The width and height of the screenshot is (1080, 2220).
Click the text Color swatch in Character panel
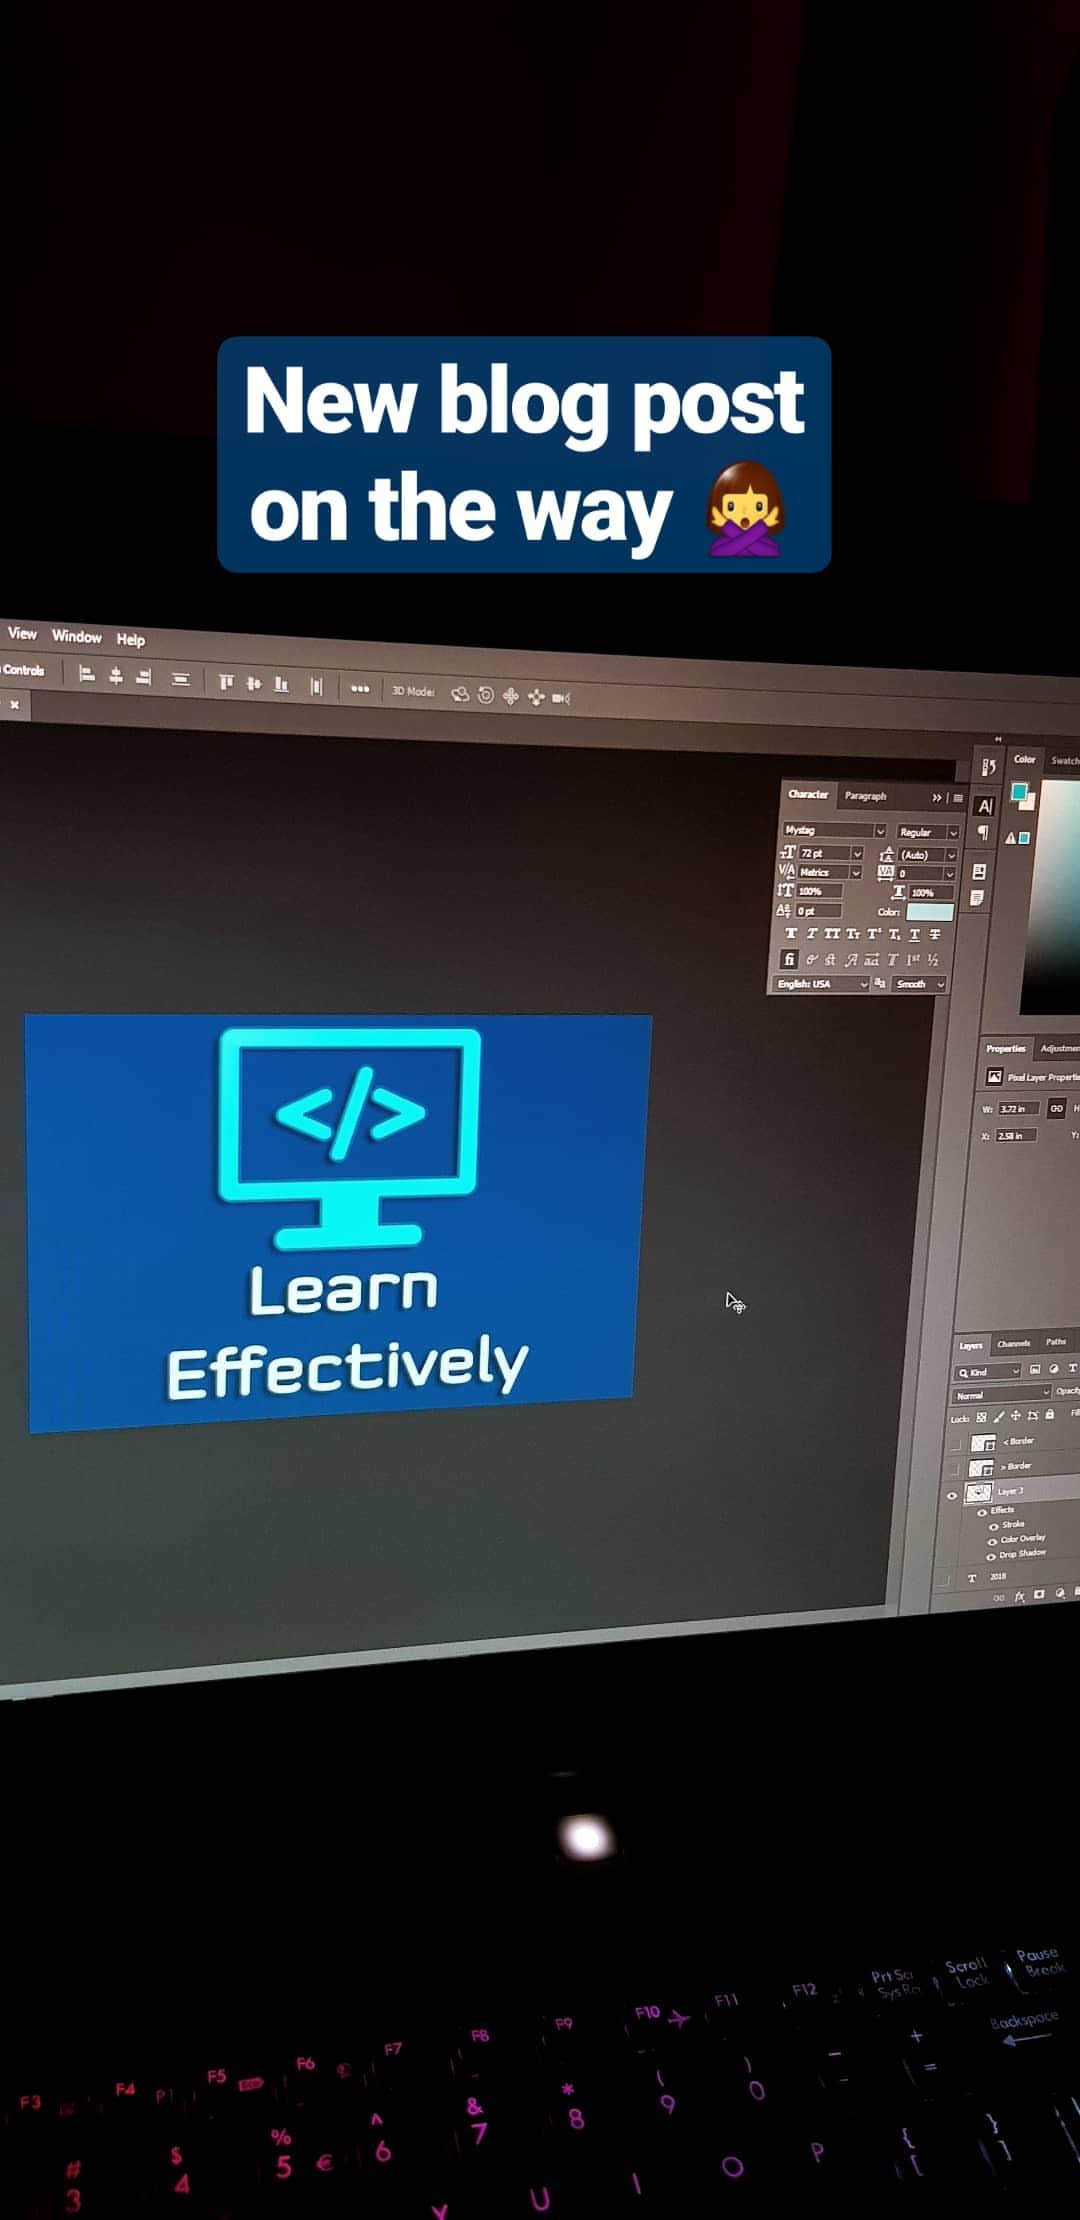click(929, 912)
